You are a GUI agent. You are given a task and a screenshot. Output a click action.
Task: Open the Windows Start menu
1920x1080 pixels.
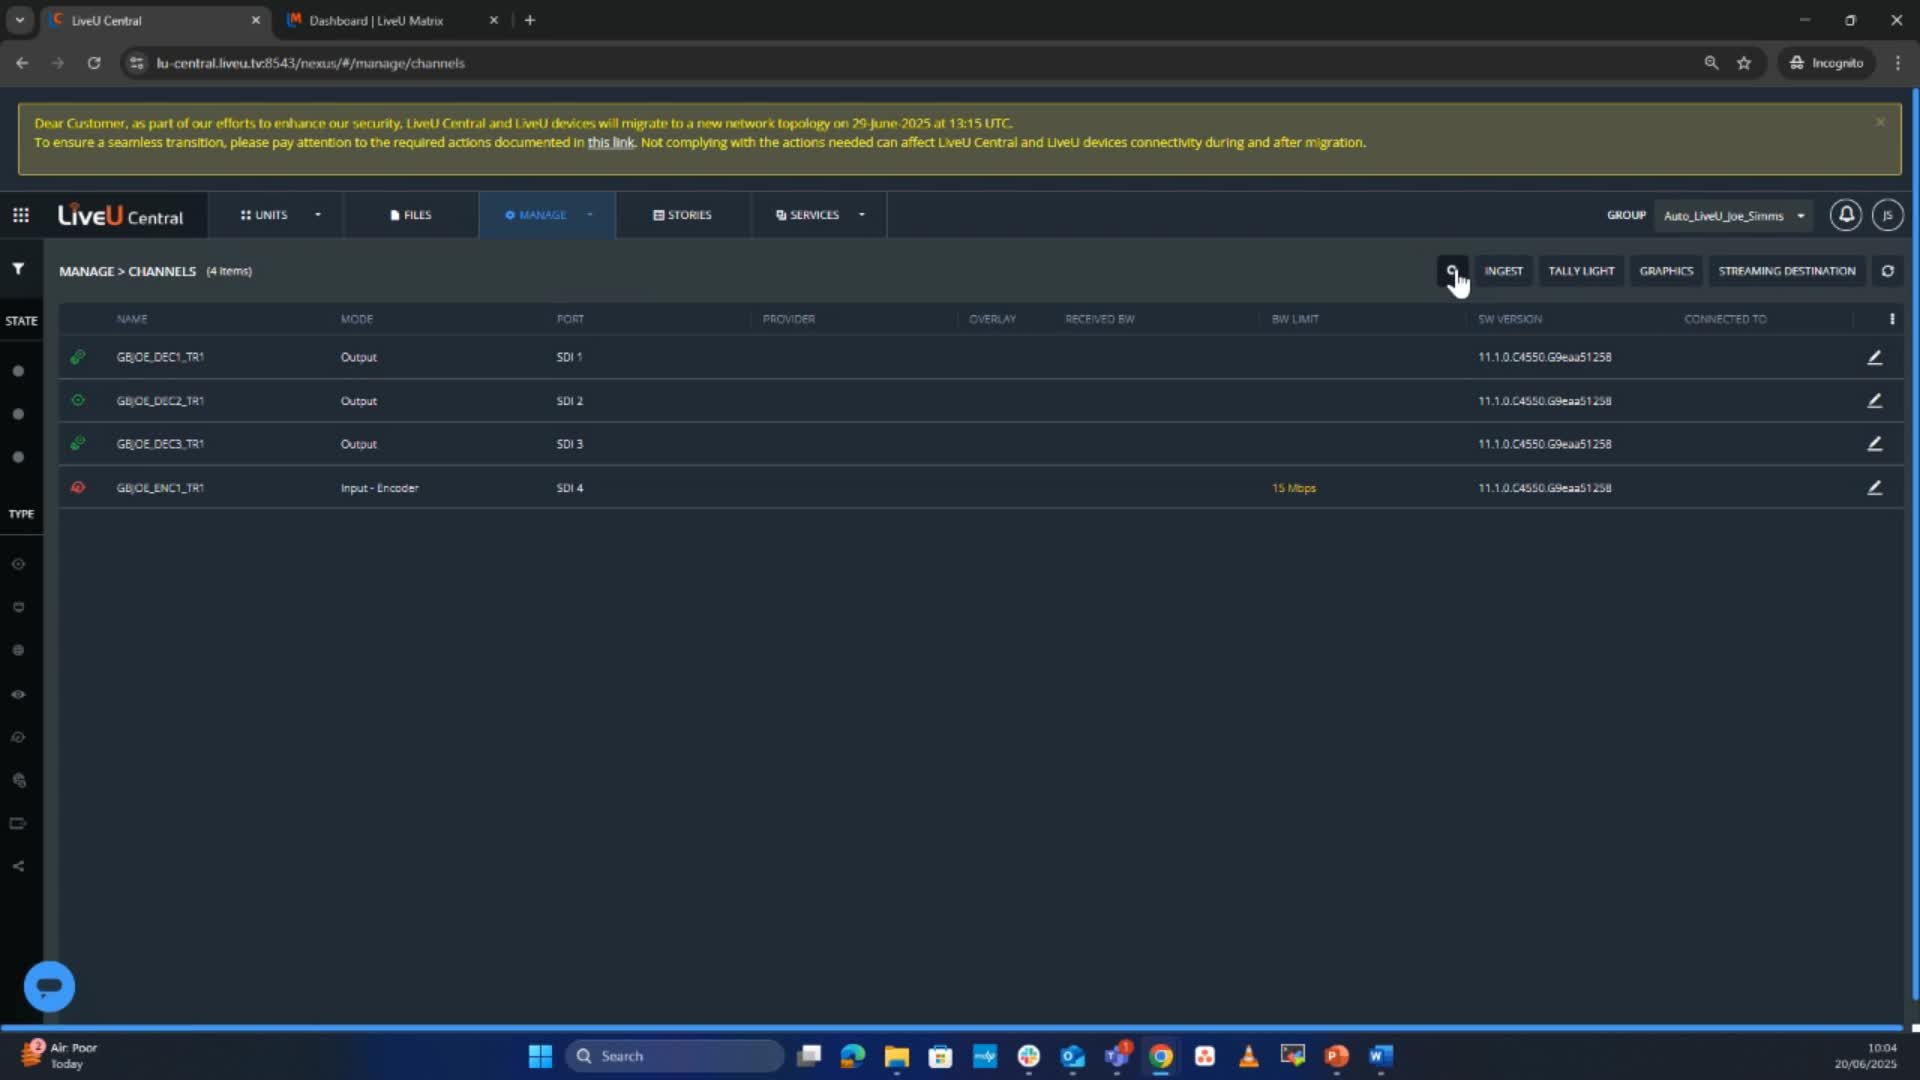[x=540, y=1056]
